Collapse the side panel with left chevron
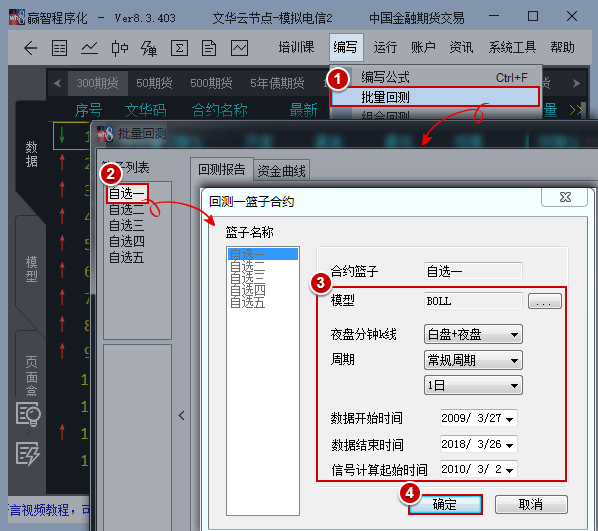Image resolution: width=598 pixels, height=531 pixels. point(182,415)
